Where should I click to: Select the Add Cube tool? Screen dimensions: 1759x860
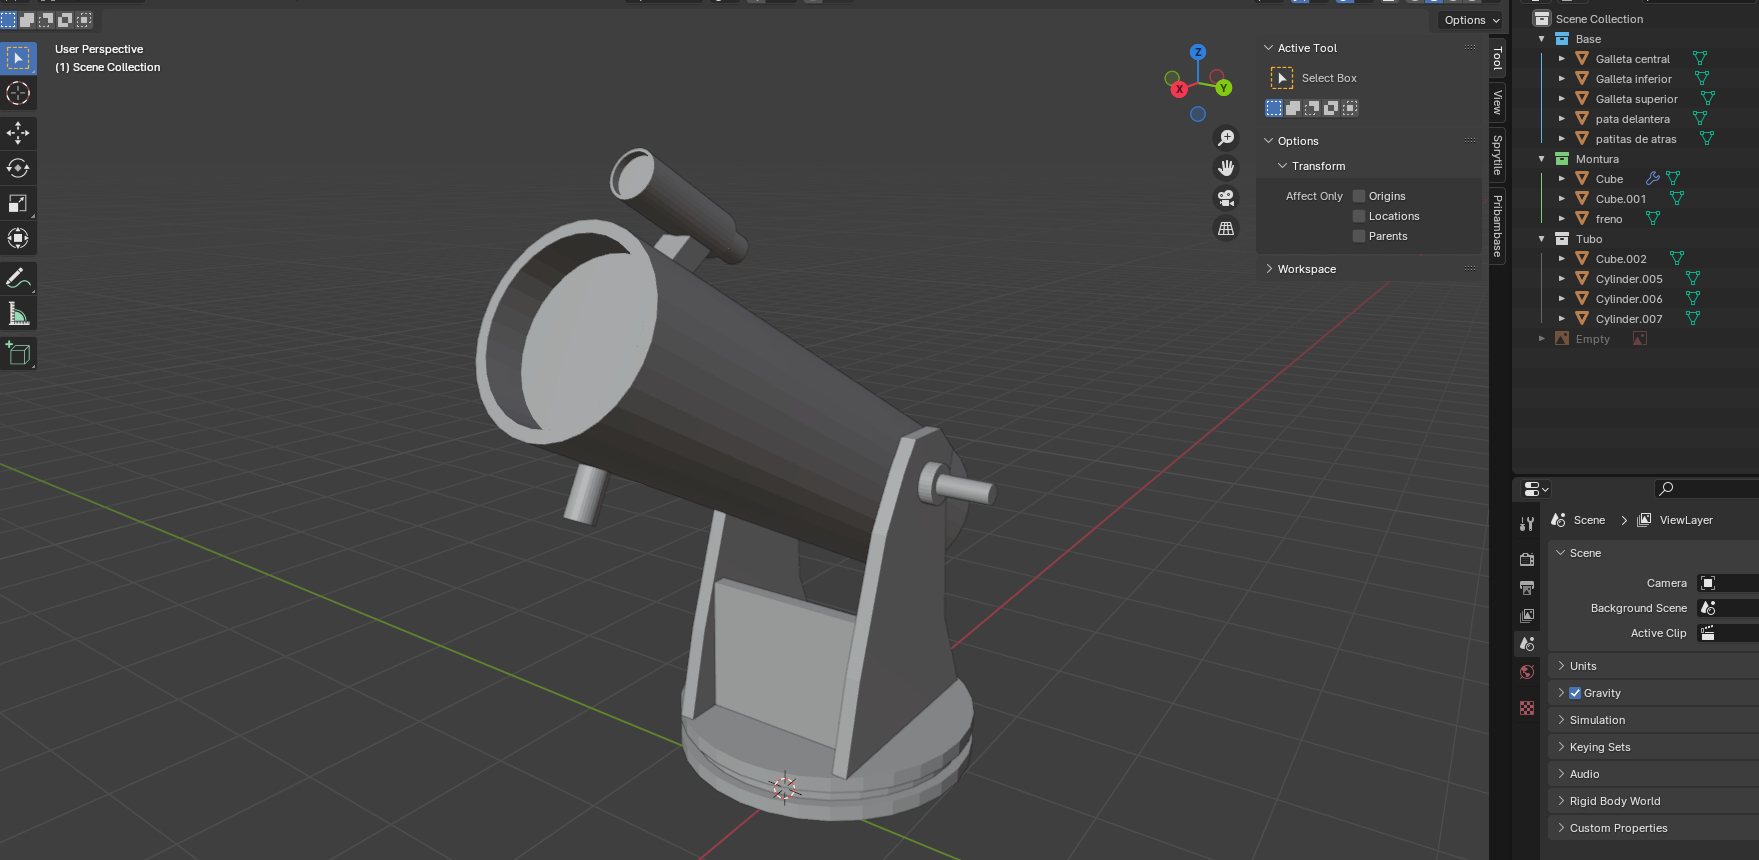point(18,353)
